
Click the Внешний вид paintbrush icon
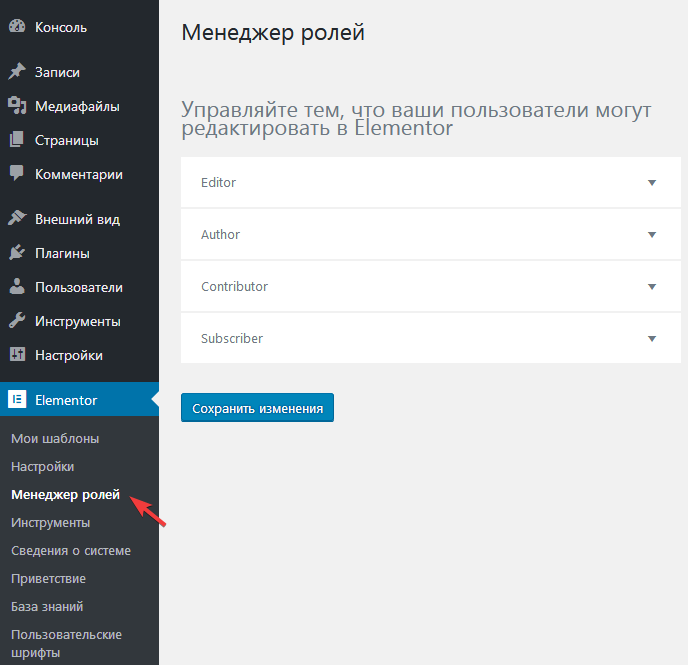pyautogui.click(x=17, y=218)
